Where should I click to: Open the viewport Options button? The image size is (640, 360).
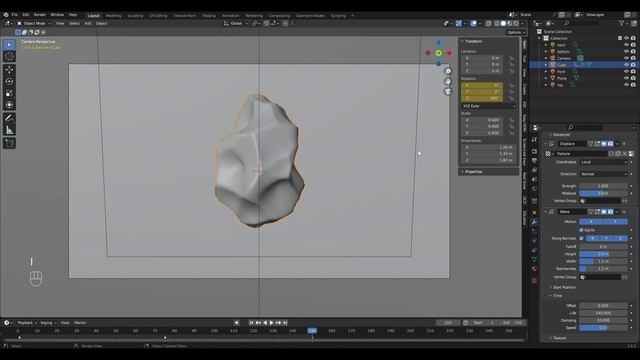coord(516,32)
